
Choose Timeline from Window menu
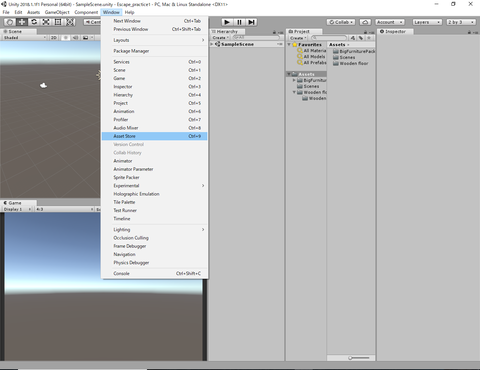154,219
